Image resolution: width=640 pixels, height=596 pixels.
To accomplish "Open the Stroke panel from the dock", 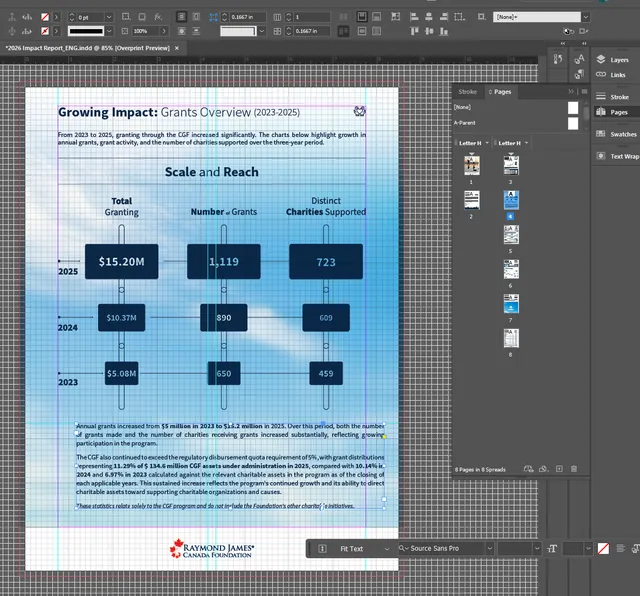I will (612, 97).
